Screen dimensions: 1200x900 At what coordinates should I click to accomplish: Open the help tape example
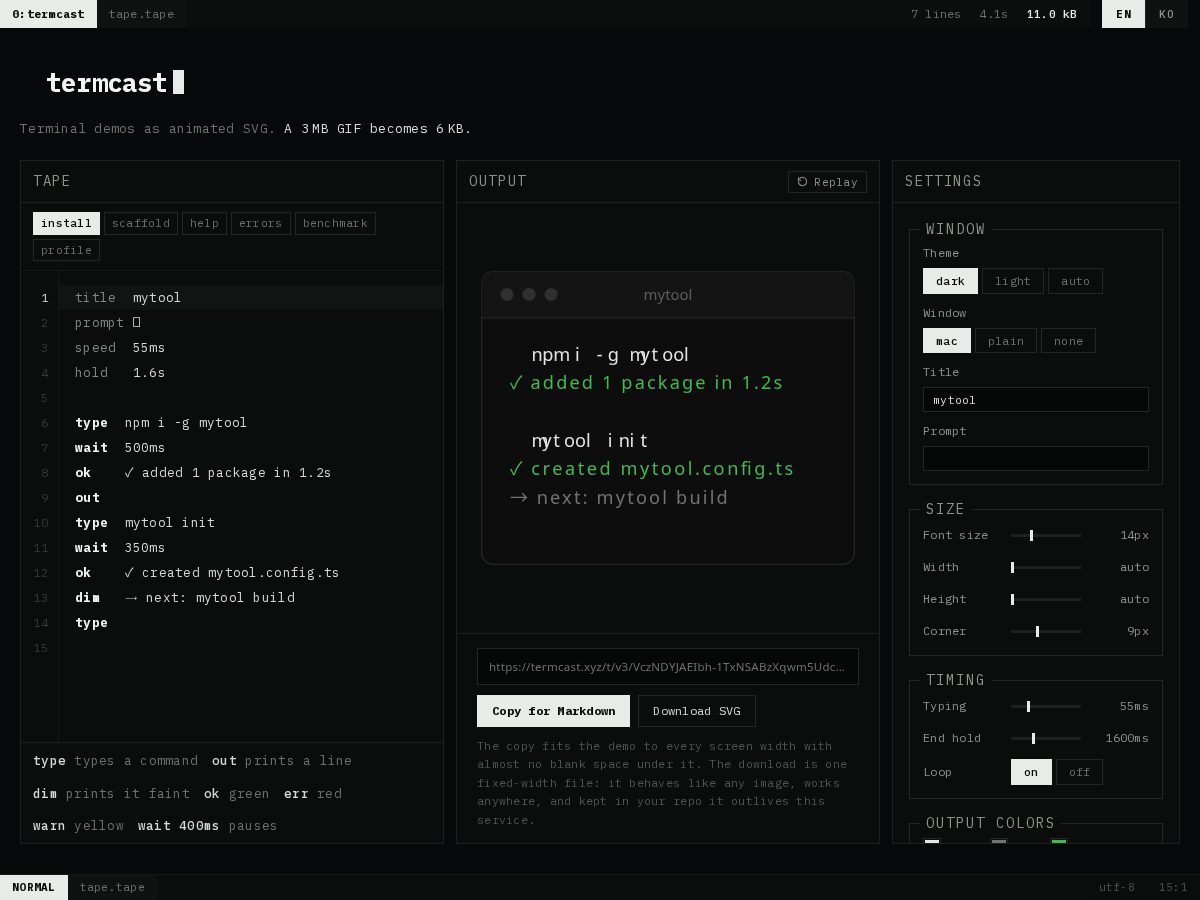(204, 223)
